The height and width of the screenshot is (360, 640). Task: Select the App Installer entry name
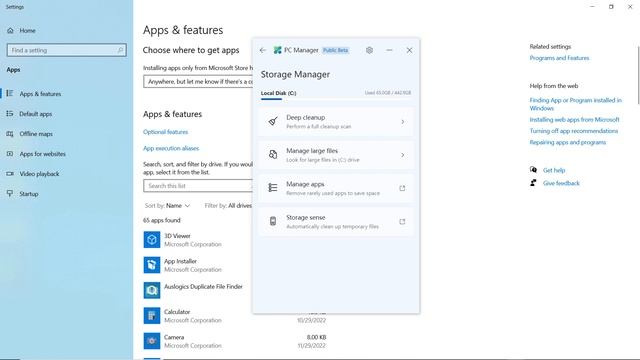[180, 261]
